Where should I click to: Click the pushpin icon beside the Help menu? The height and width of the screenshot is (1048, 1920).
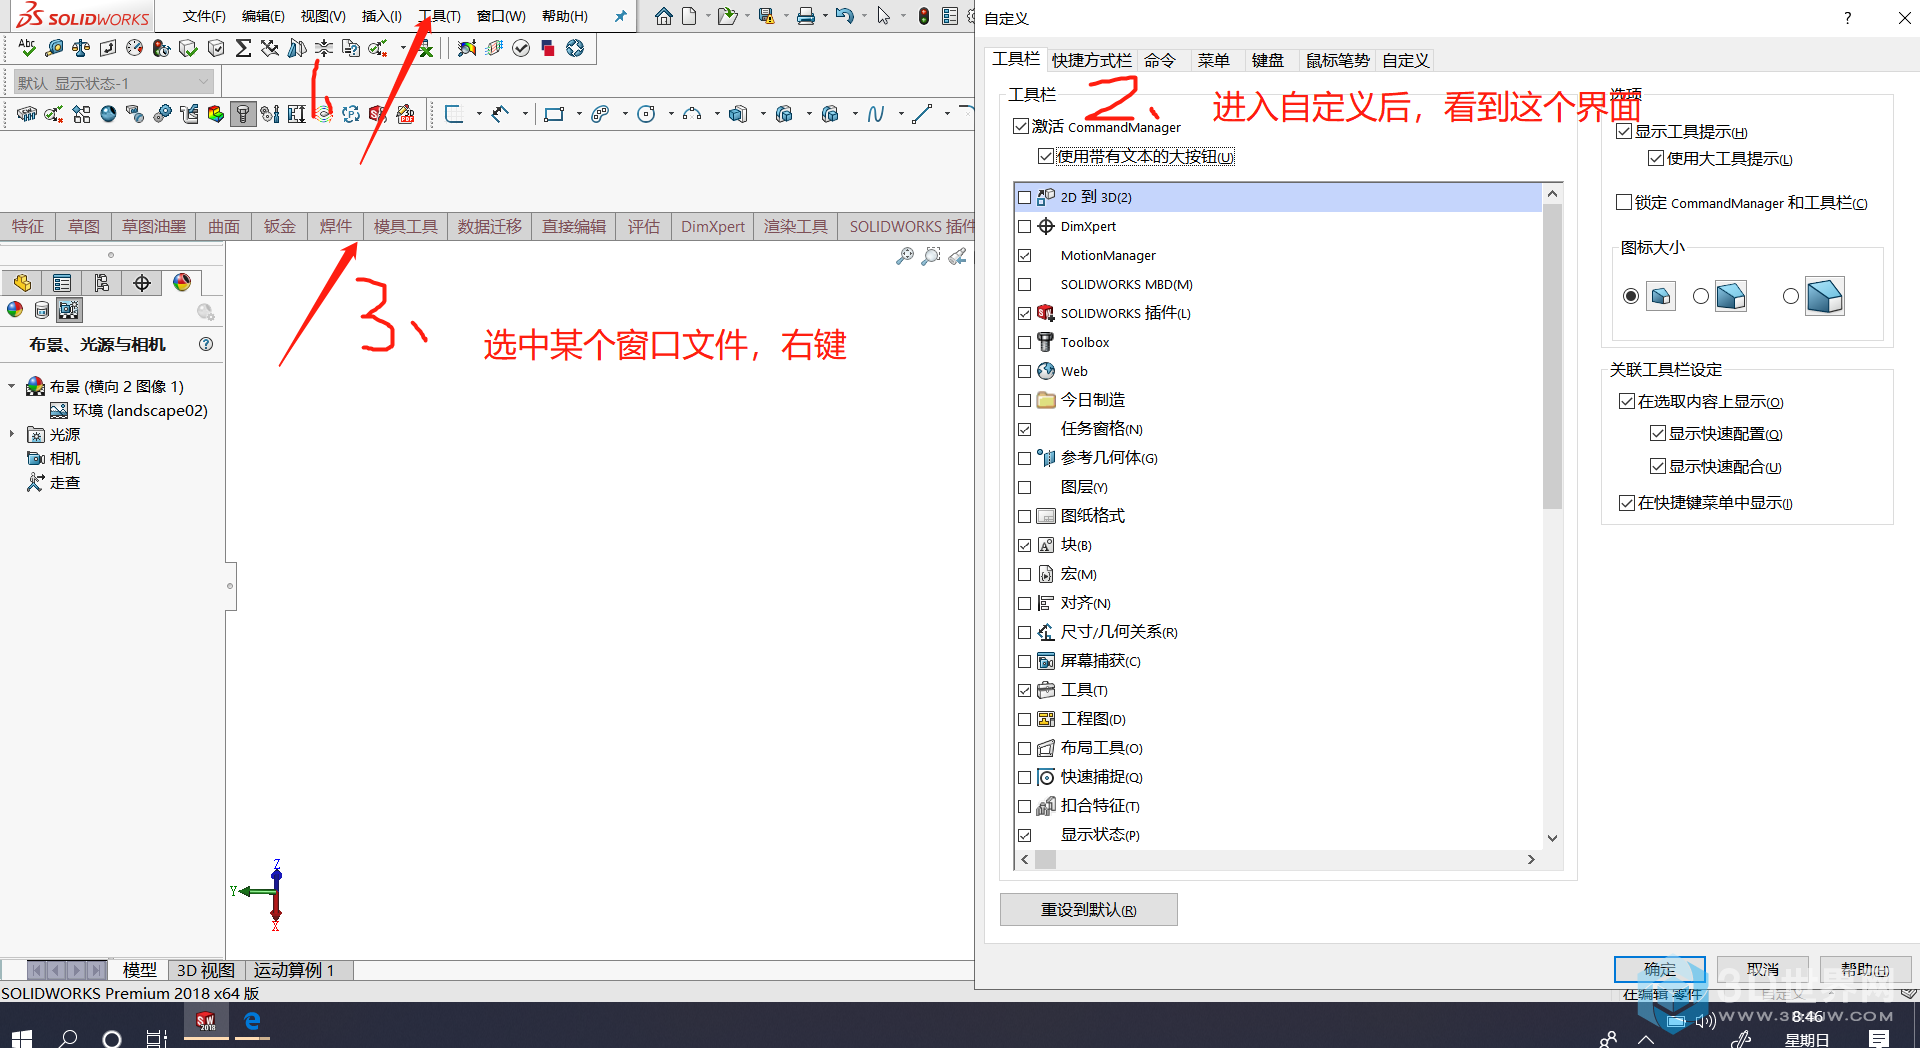click(x=620, y=16)
